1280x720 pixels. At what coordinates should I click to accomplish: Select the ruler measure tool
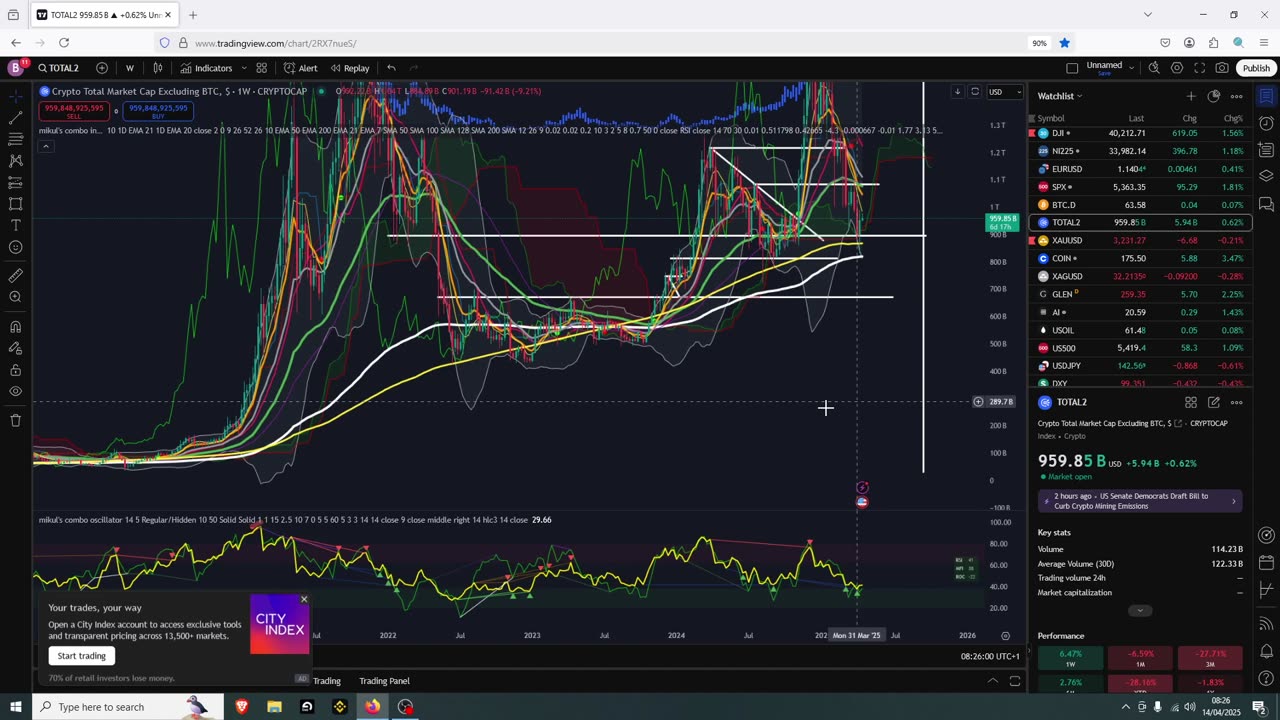tap(15, 276)
